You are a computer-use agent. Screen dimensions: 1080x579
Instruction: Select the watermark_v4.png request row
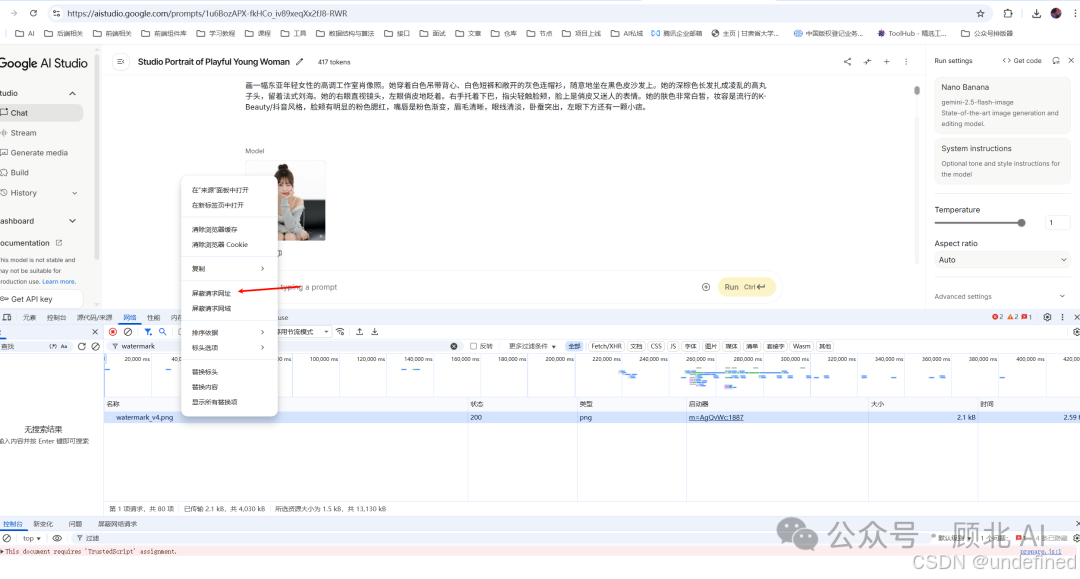[x=145, y=417]
